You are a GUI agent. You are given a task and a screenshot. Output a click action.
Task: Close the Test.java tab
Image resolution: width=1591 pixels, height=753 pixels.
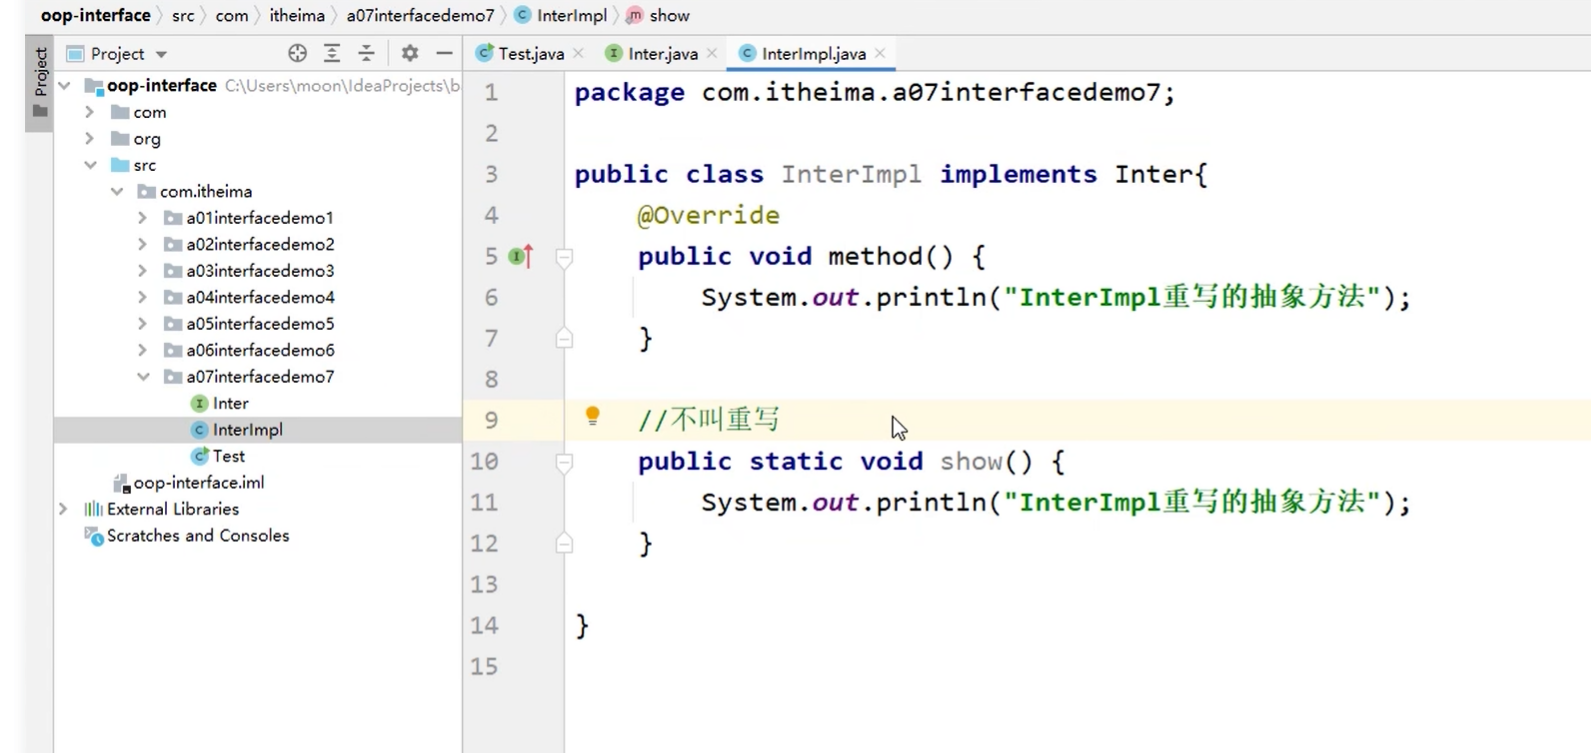tap(578, 54)
